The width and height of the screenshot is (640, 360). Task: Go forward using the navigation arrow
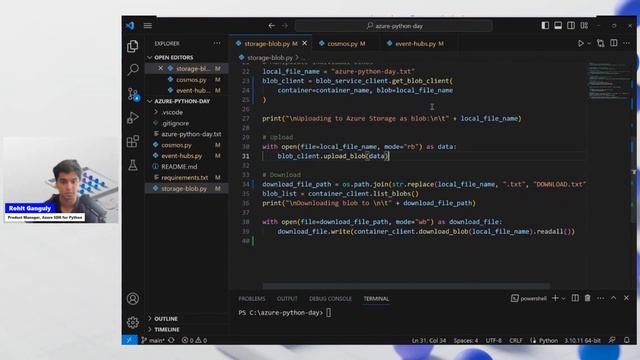(285, 26)
